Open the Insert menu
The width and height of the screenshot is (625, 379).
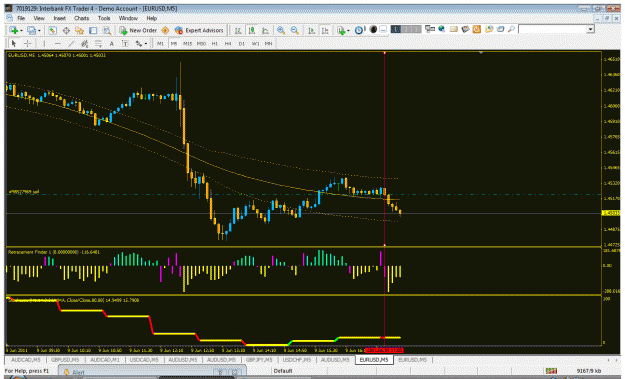59,18
